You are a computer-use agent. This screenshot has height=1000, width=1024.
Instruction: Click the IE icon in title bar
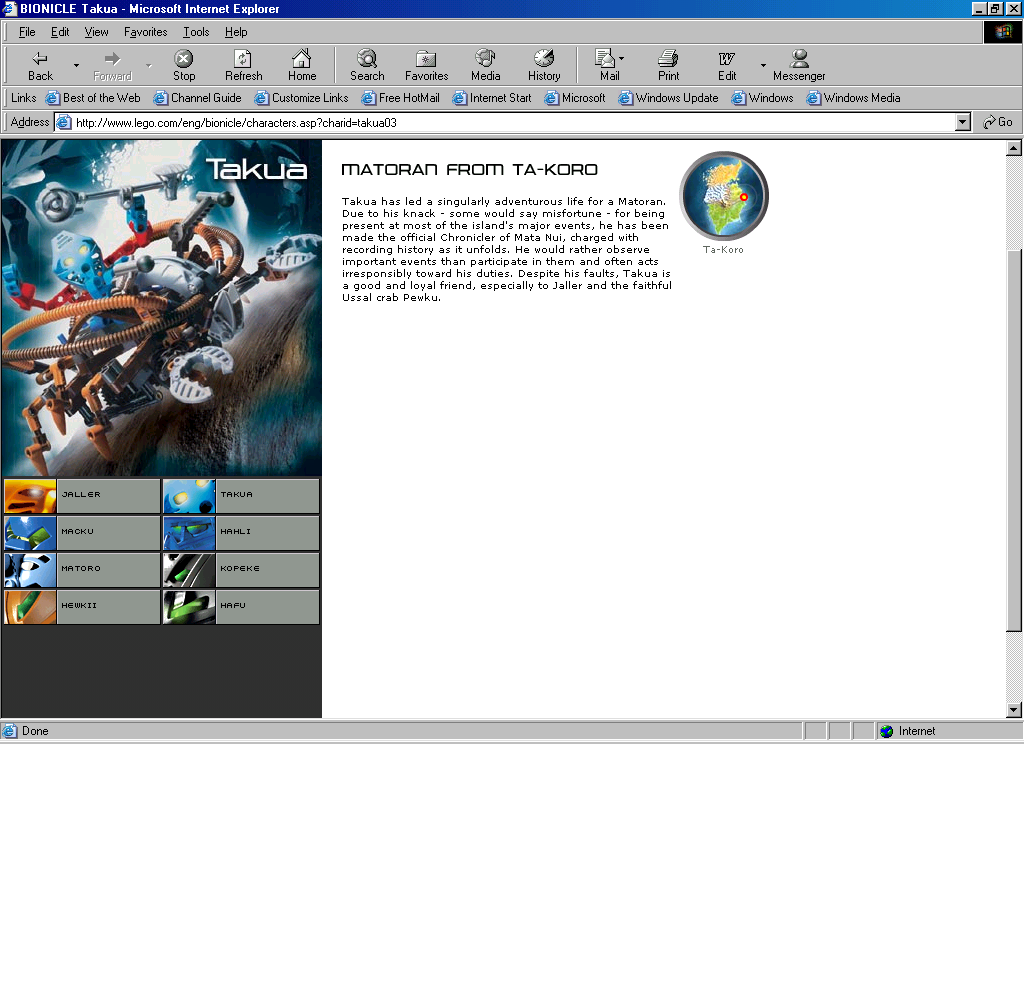[x=9, y=8]
